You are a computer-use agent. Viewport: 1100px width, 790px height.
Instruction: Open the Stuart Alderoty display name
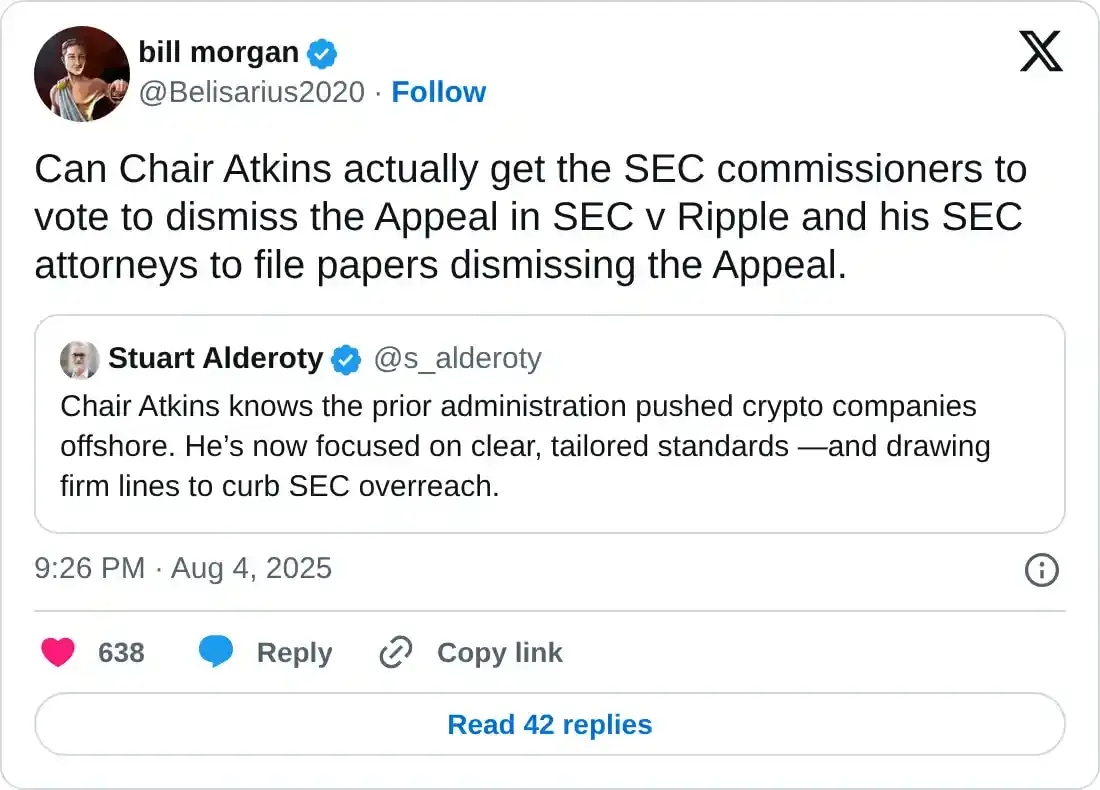[215, 359]
